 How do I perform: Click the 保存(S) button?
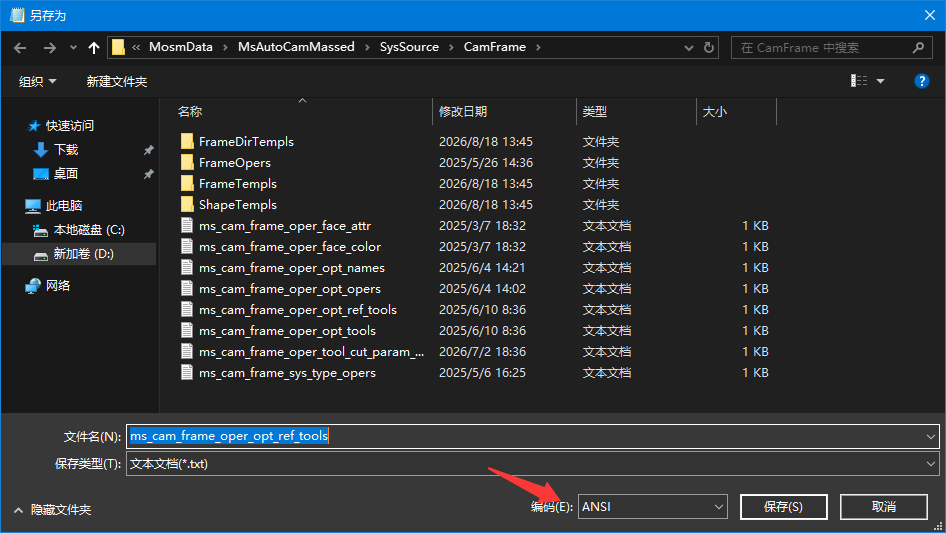(783, 506)
